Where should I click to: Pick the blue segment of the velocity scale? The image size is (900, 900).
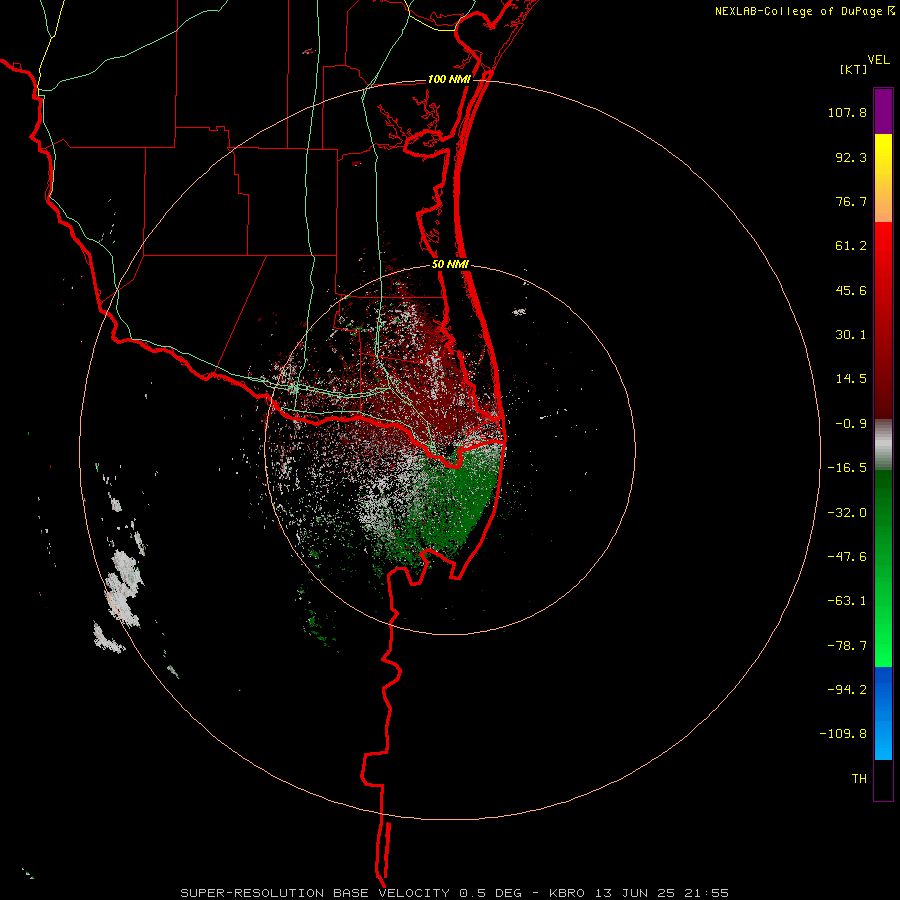click(883, 713)
